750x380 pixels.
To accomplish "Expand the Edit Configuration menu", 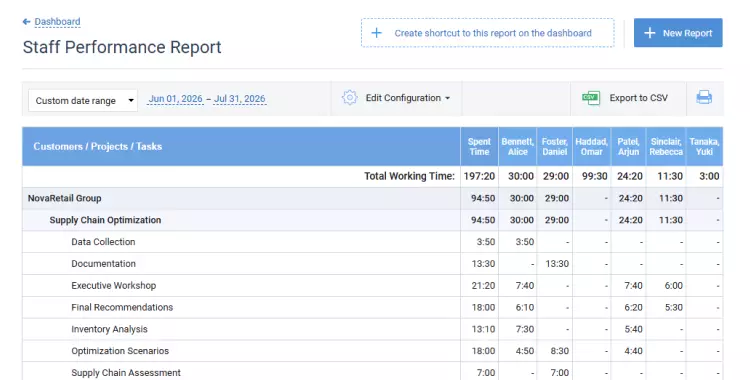I will [408, 98].
